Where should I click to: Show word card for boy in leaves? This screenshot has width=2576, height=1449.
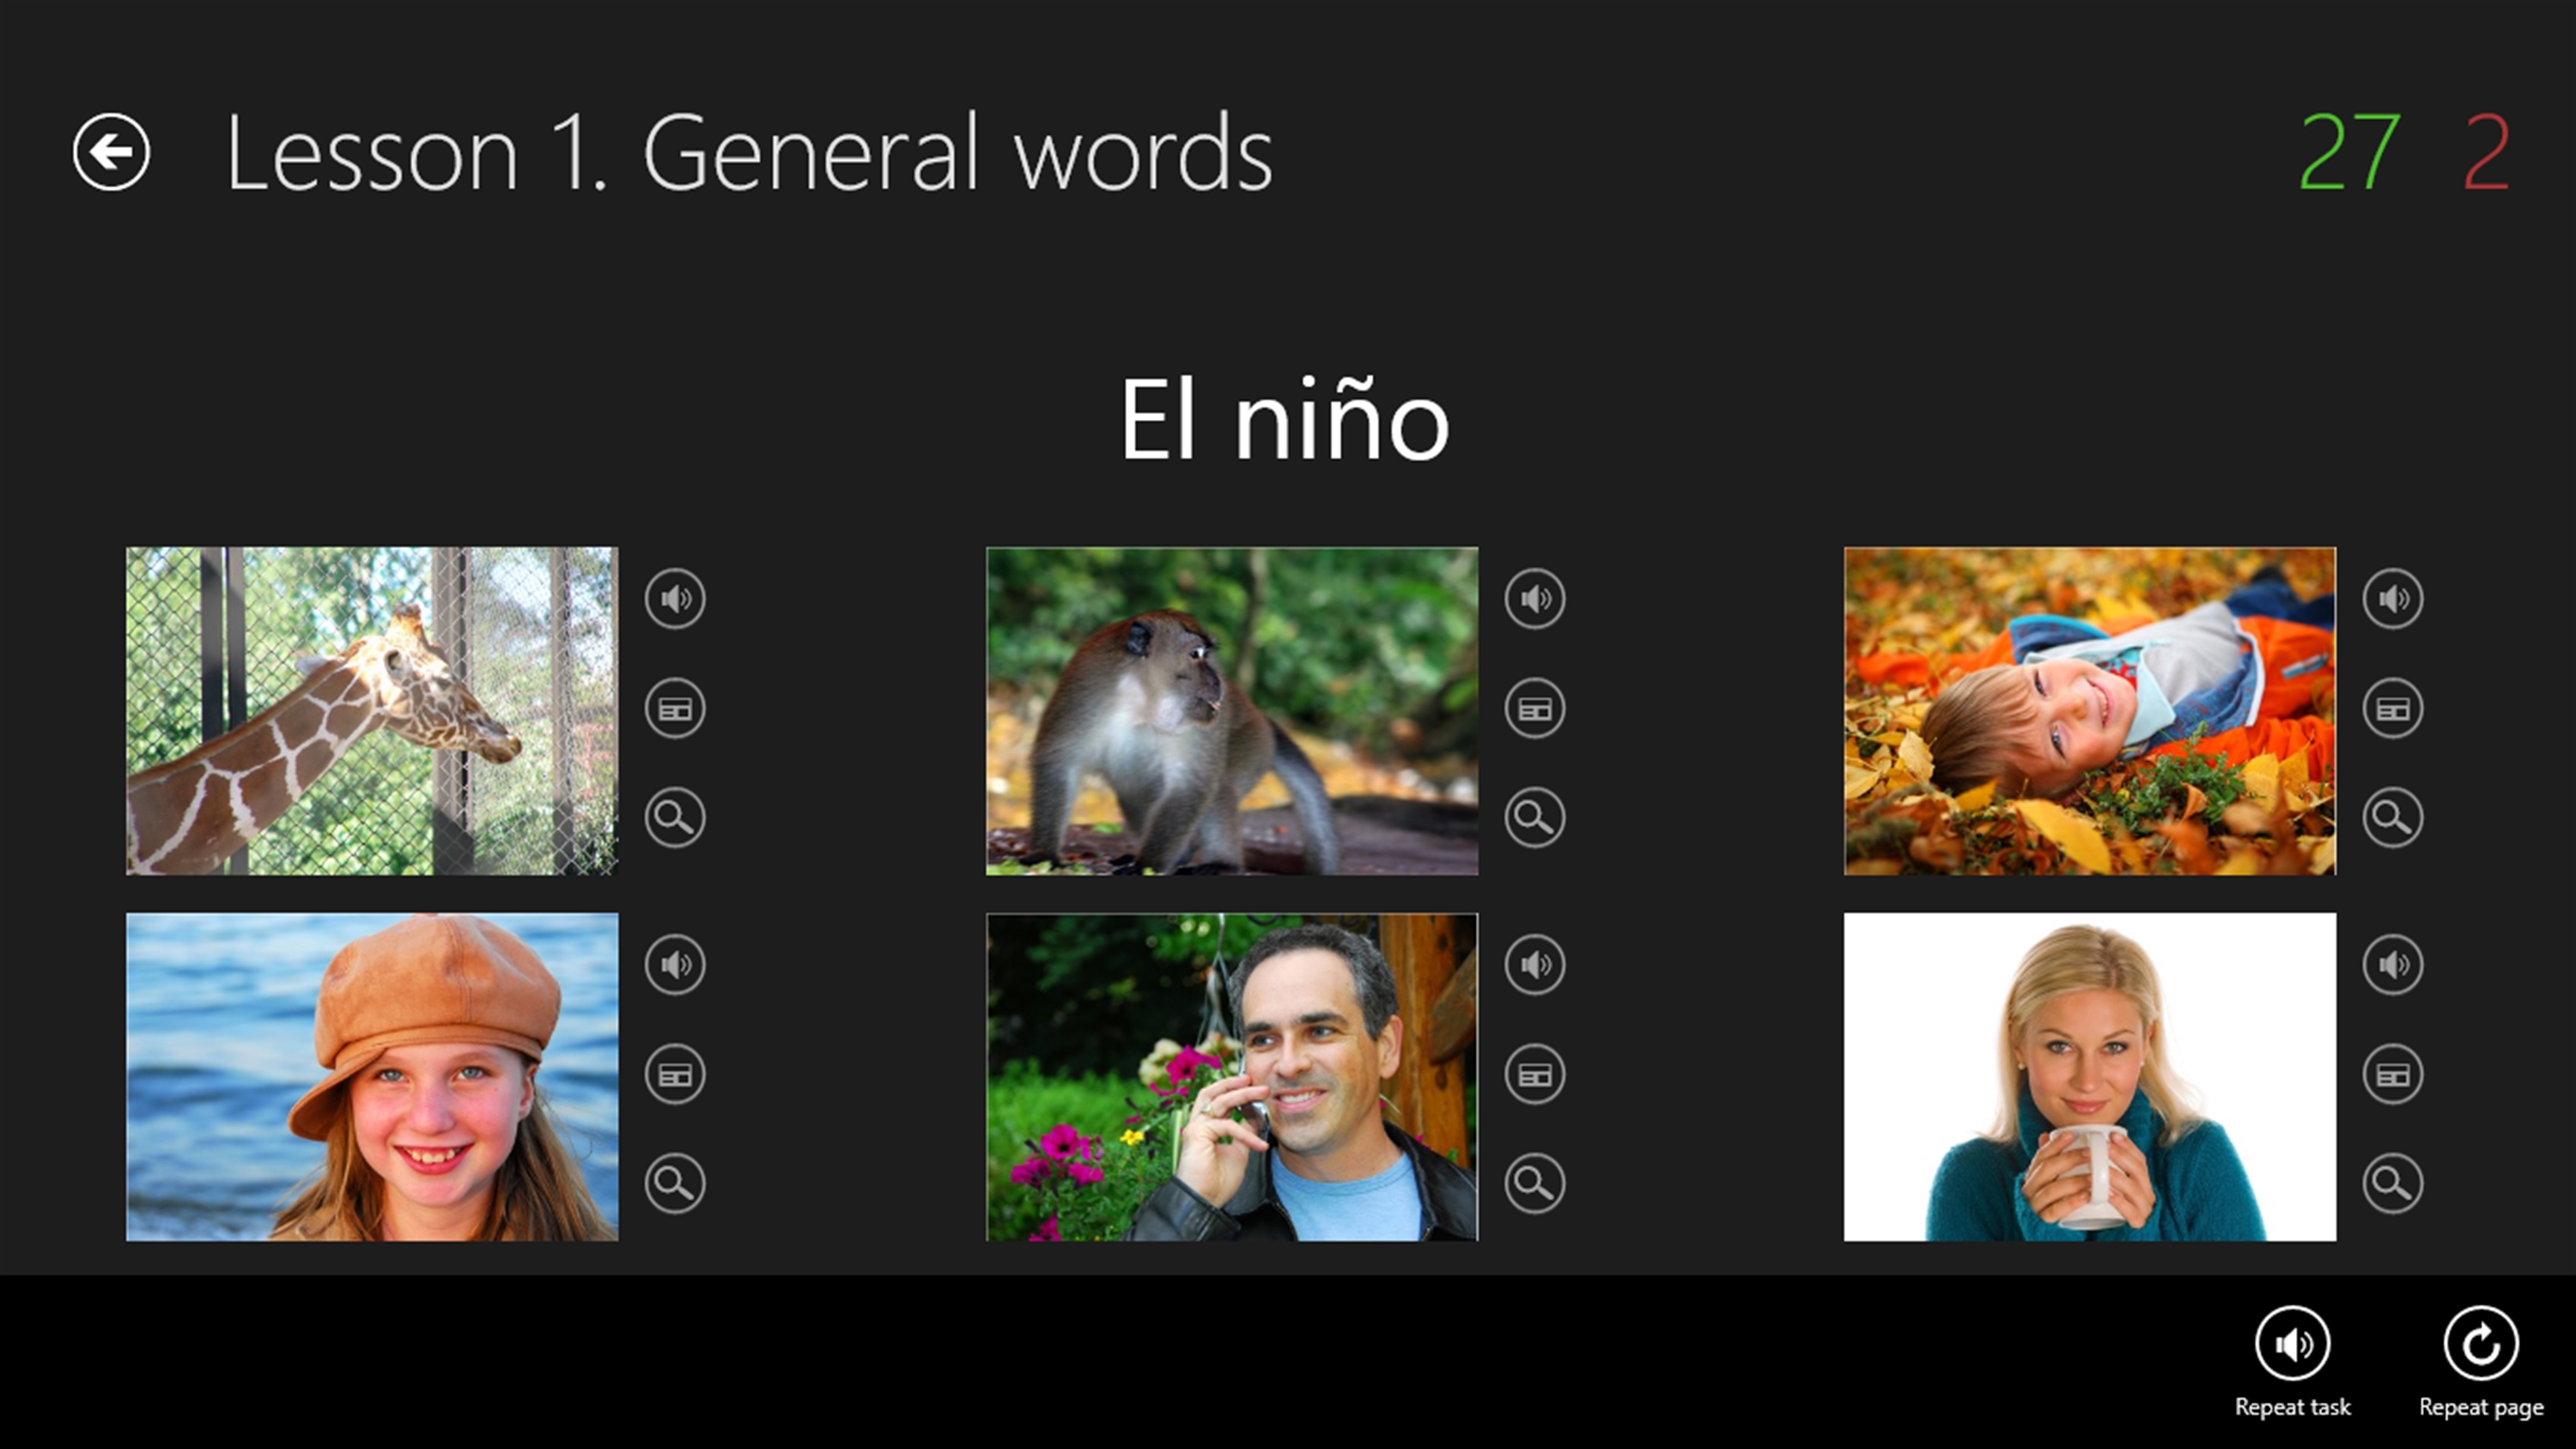(2393, 709)
